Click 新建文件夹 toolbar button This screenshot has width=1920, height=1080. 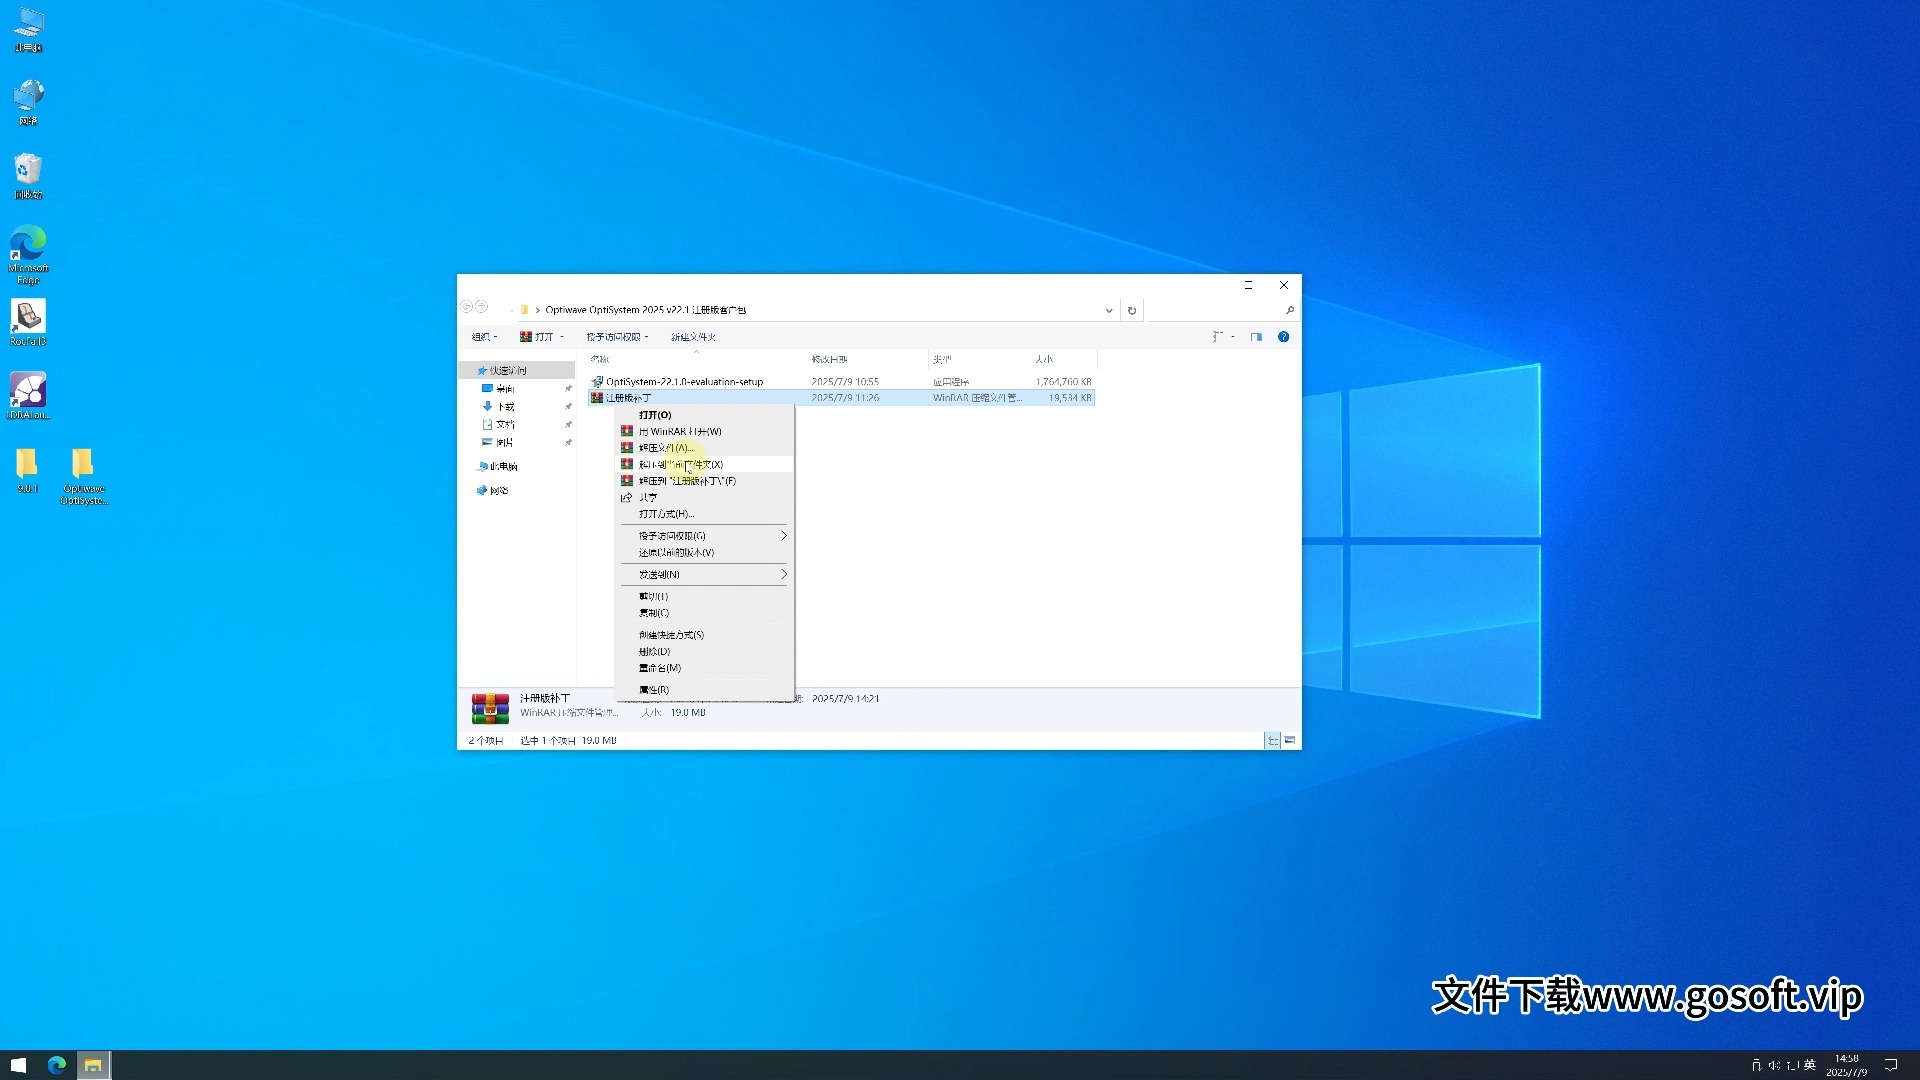[x=693, y=337]
